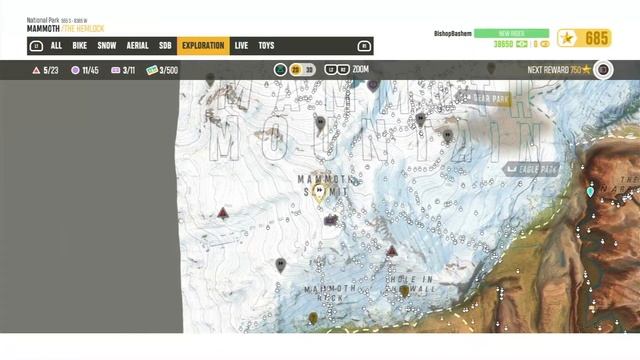The height and width of the screenshot is (360, 640).
Task: Switch to the TOYS tab
Action: click(x=266, y=46)
